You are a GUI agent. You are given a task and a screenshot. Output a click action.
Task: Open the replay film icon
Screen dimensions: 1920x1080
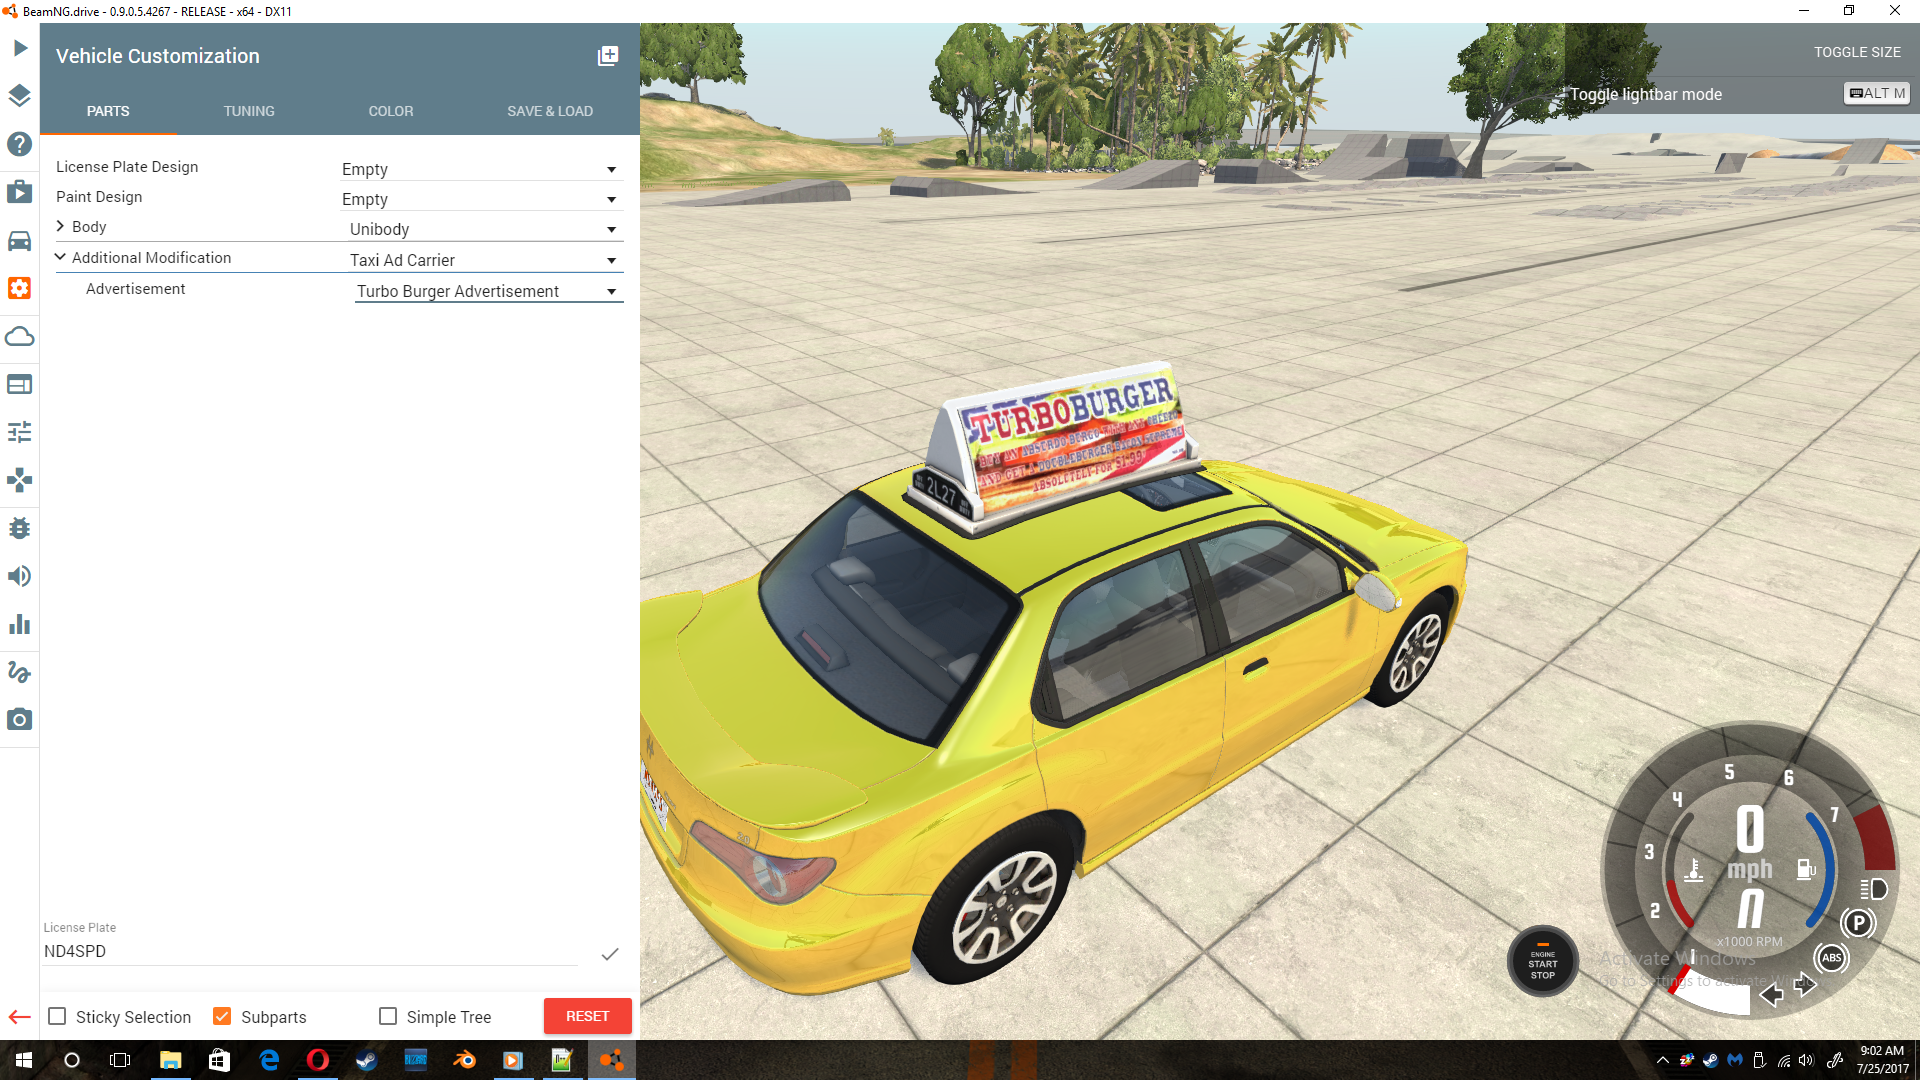tap(20, 192)
